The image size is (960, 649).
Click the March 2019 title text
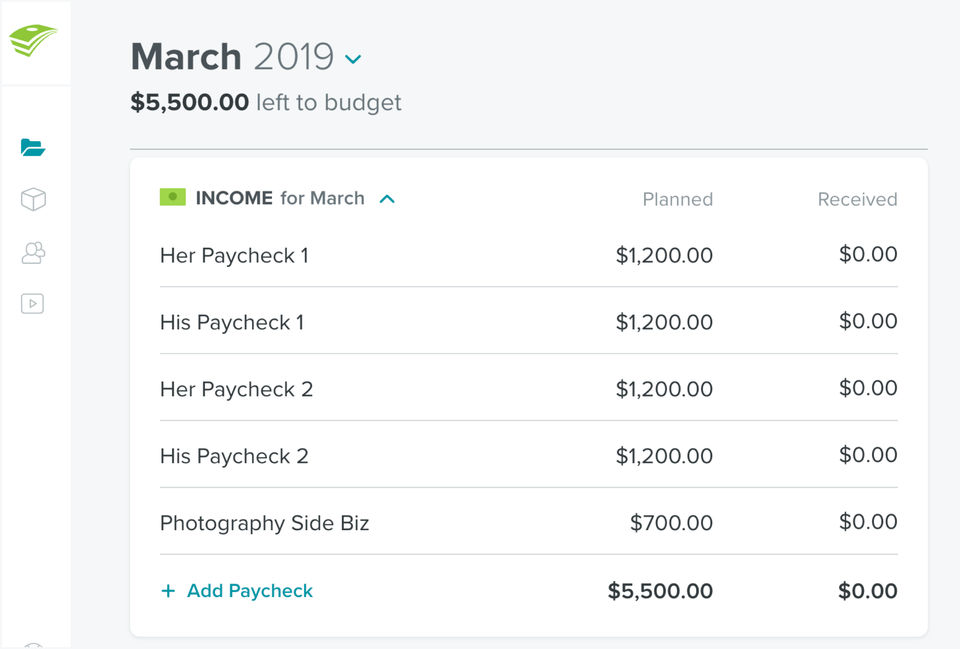pos(232,57)
